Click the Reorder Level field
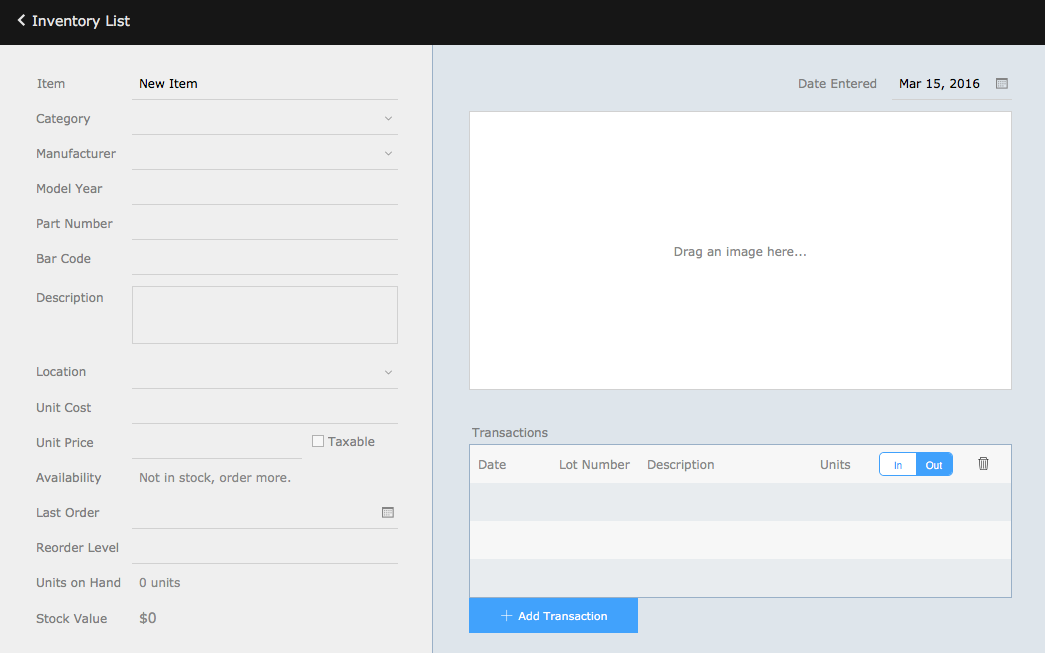Viewport: 1045px width, 653px height. pos(264,547)
